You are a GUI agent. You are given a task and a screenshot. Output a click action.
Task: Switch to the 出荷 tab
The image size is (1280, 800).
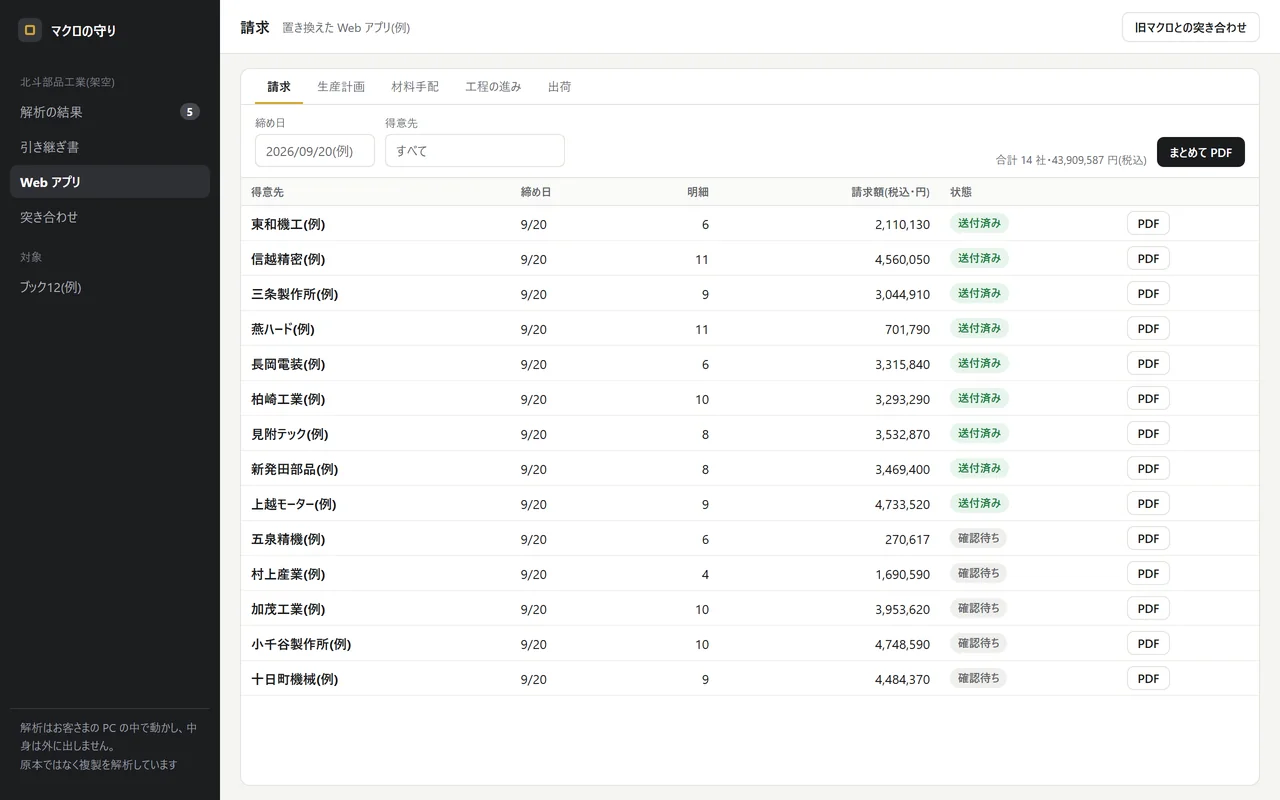(560, 87)
